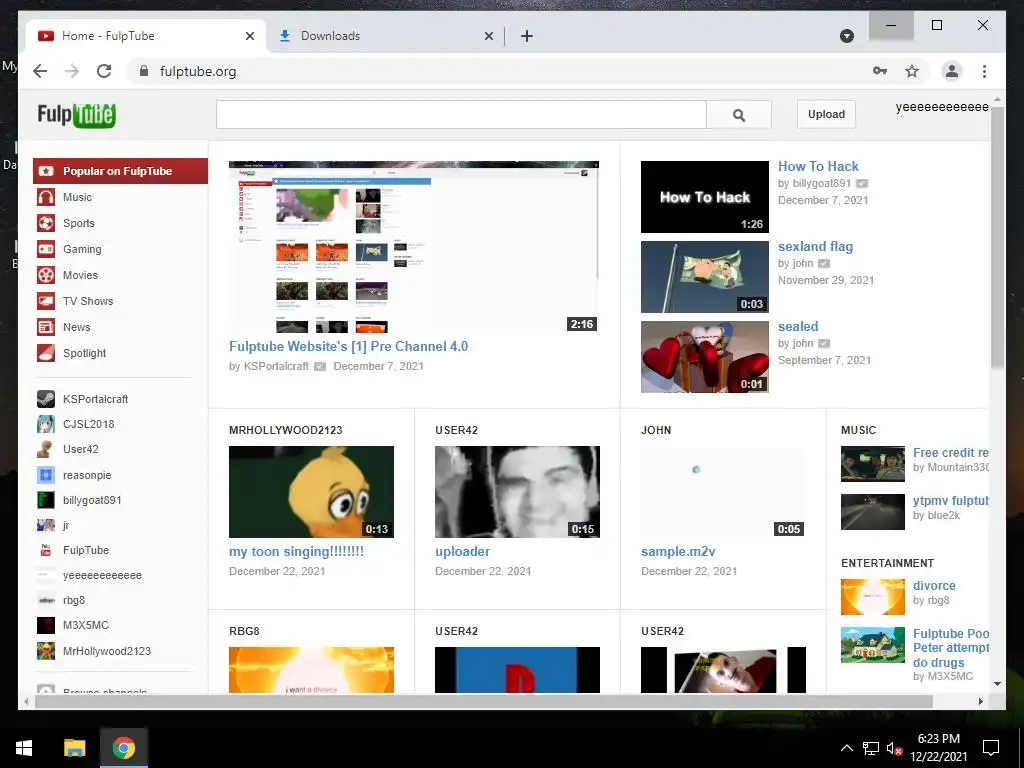Click the network tray icon

[871, 748]
